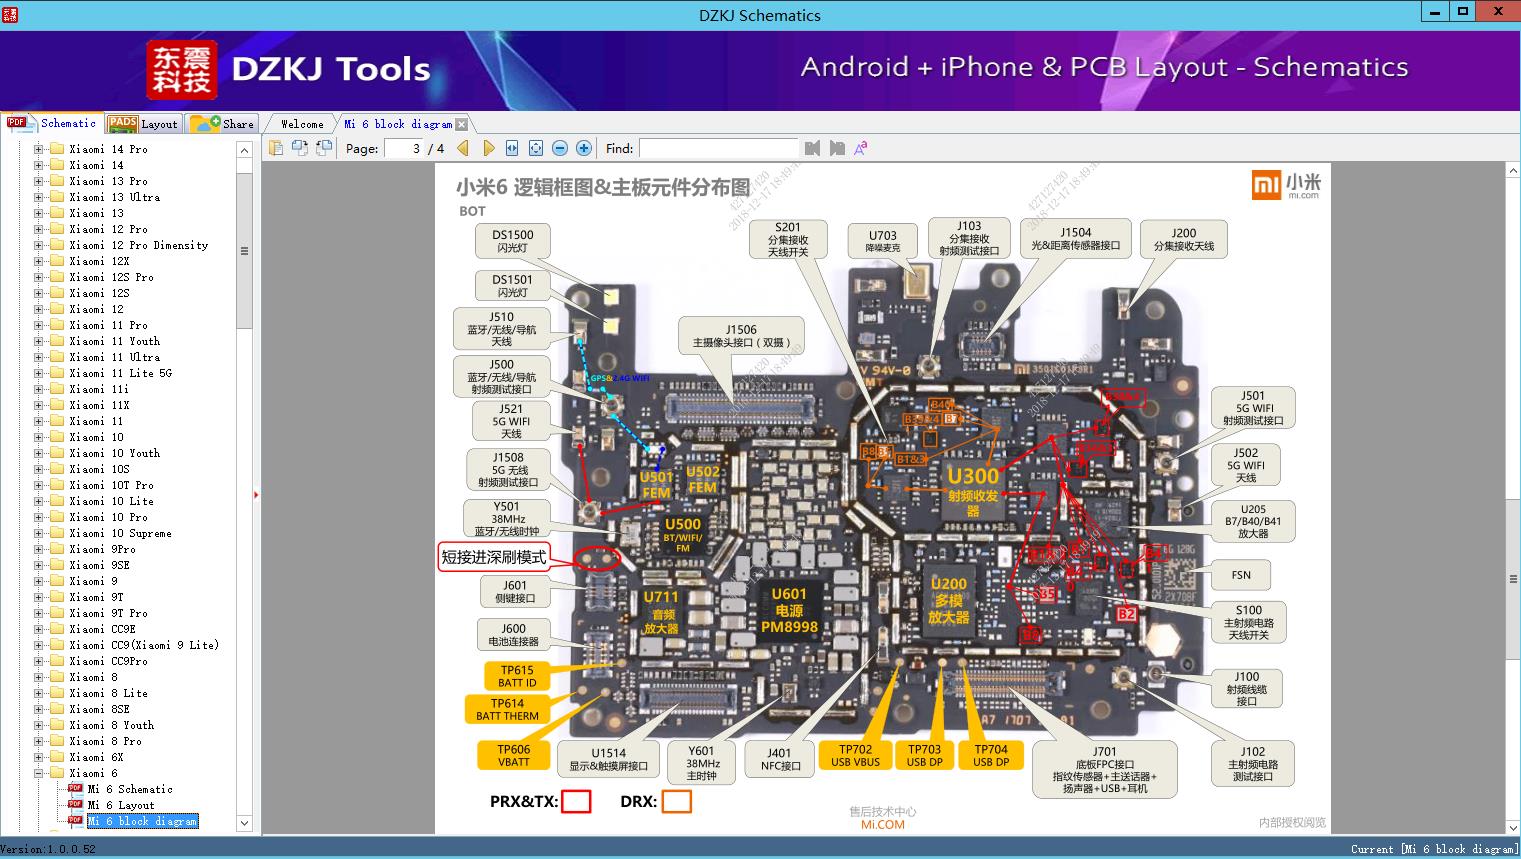
Task: Select Xiaomi 6X in the tree
Action: coord(96,757)
